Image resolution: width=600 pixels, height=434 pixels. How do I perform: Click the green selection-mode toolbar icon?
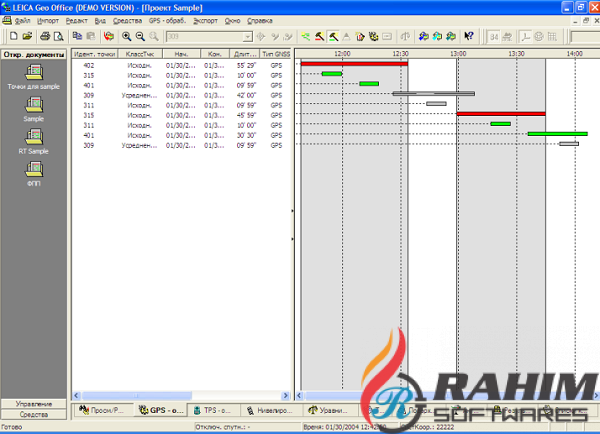pyautogui.click(x=305, y=36)
